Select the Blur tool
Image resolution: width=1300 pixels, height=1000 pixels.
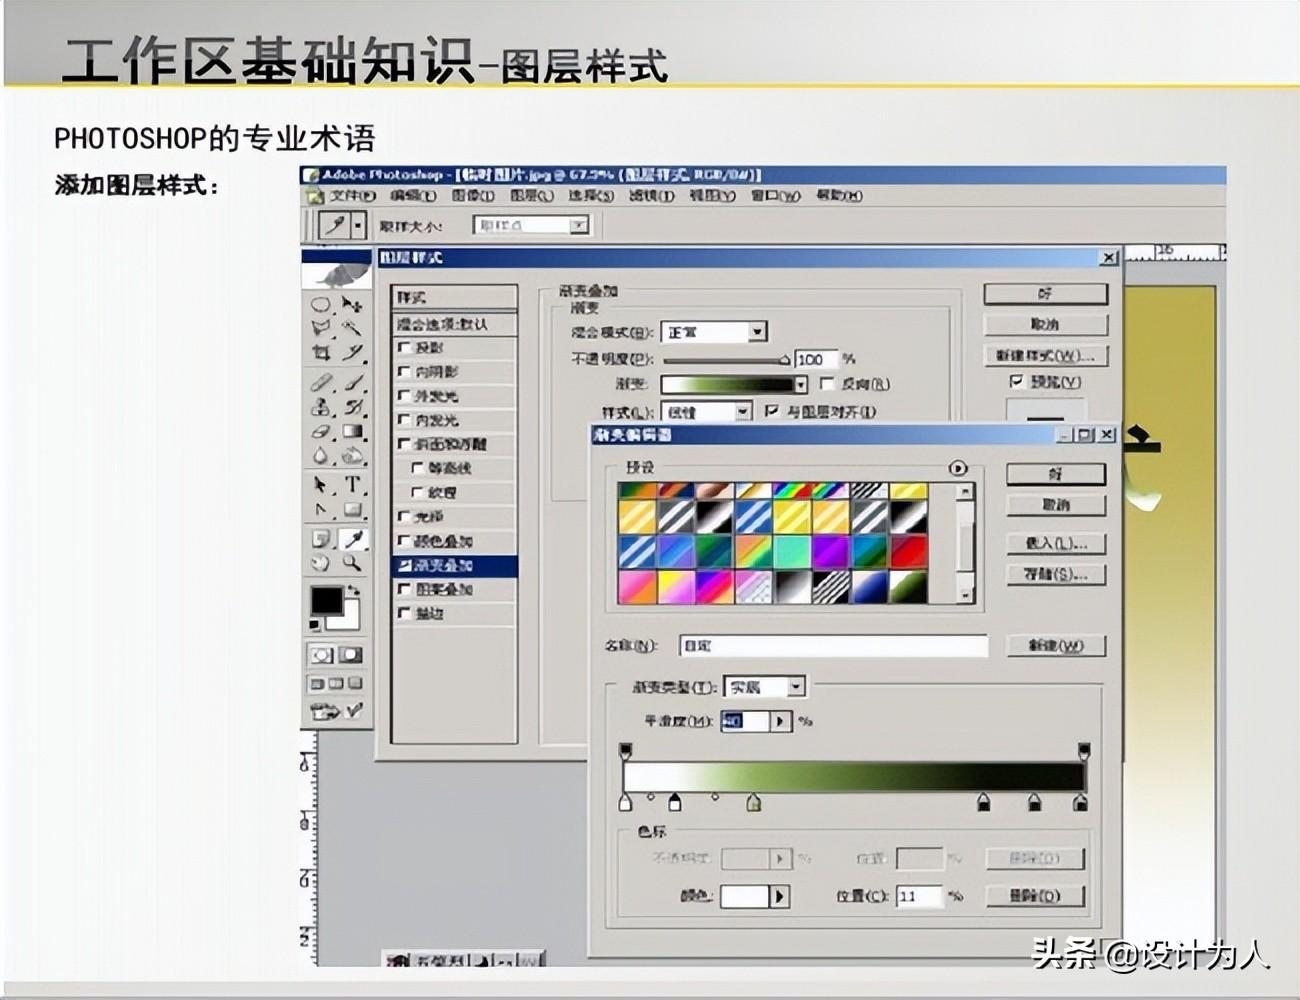click(x=321, y=456)
